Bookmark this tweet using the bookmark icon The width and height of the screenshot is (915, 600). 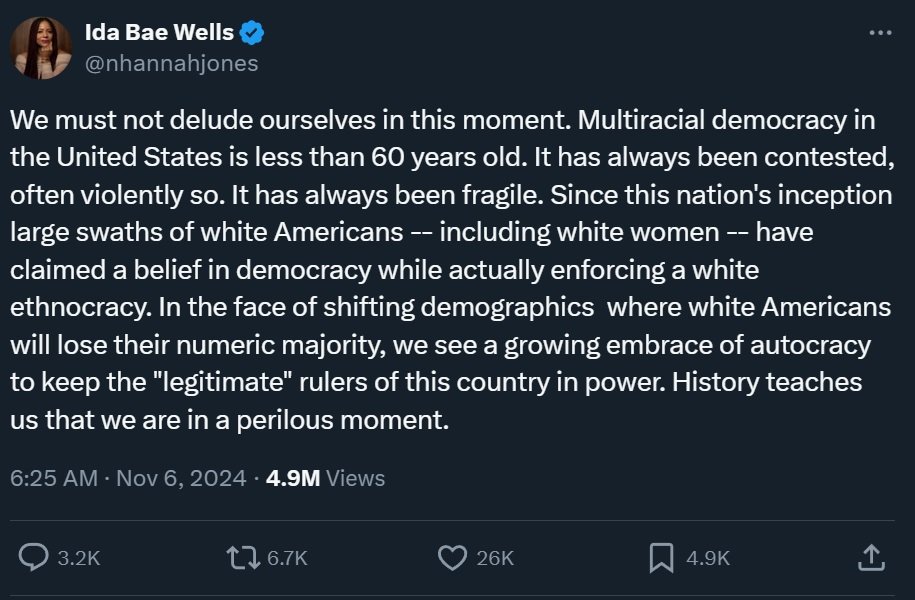coord(661,557)
